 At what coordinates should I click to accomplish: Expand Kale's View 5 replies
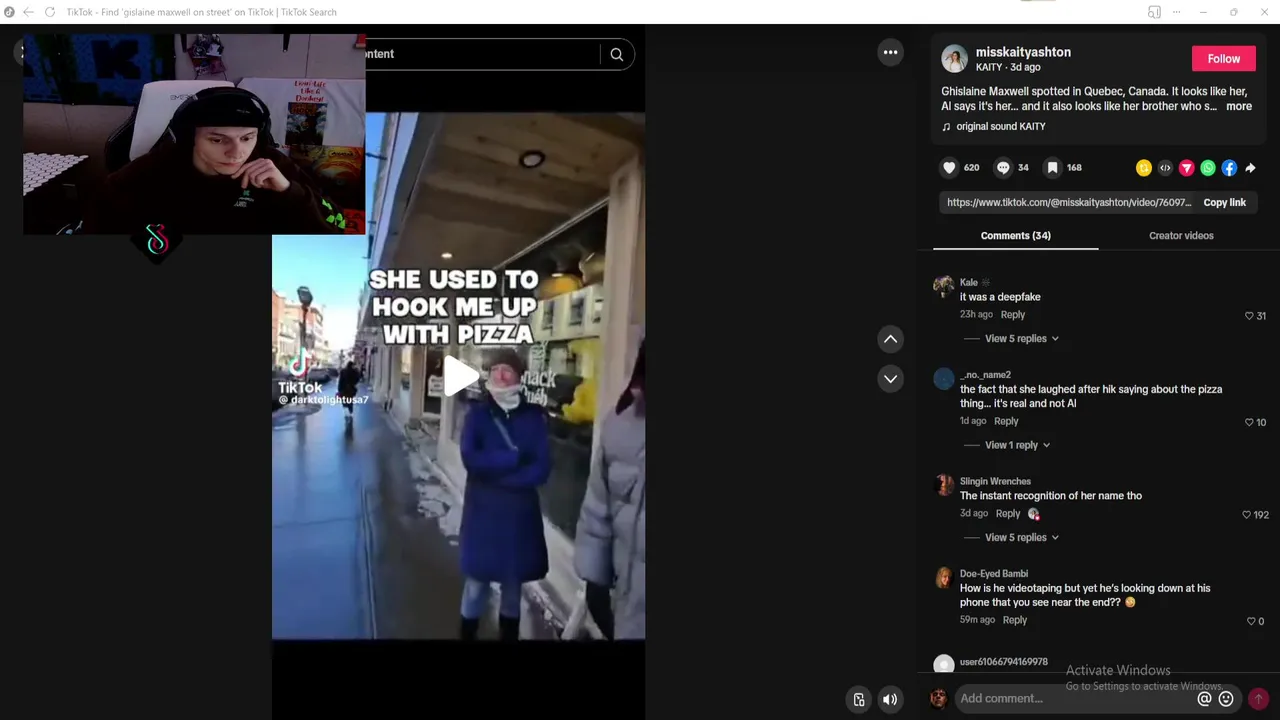pos(1021,338)
